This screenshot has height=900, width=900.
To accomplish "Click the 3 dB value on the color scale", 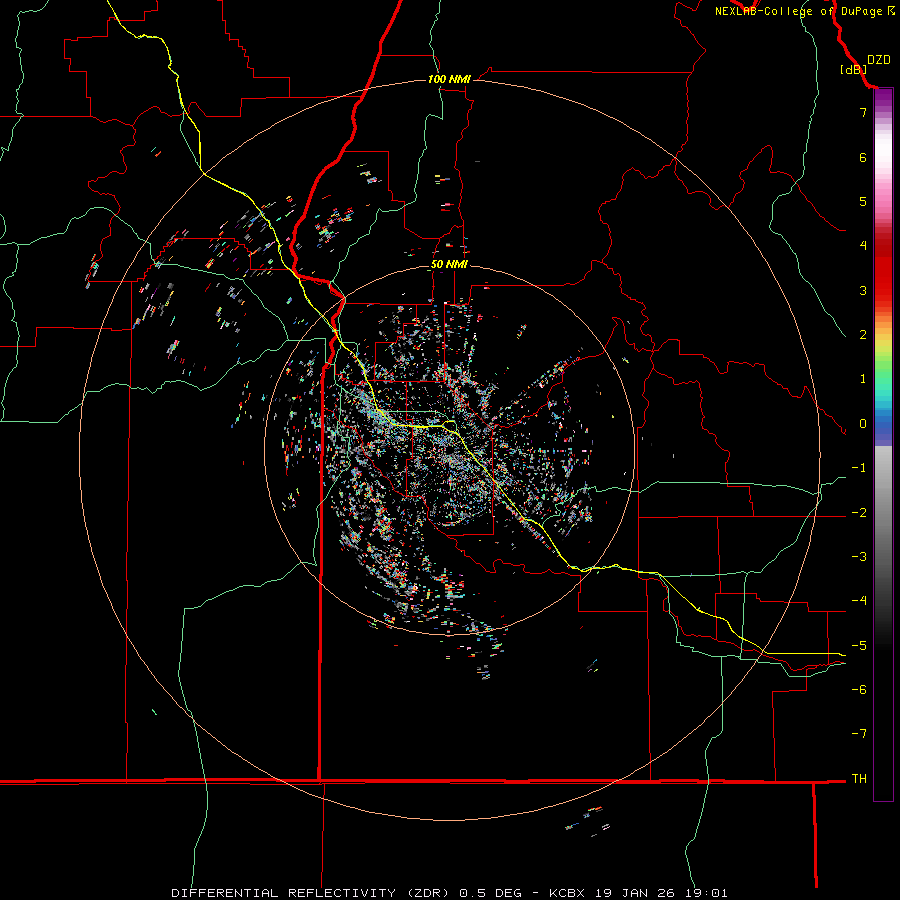I will point(863,290).
